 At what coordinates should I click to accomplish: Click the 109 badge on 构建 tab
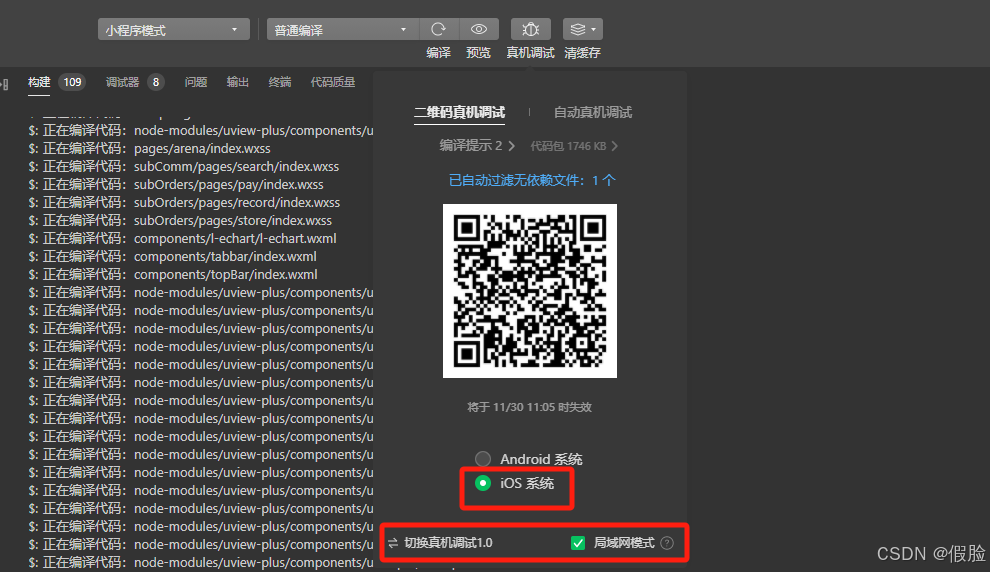pos(73,82)
